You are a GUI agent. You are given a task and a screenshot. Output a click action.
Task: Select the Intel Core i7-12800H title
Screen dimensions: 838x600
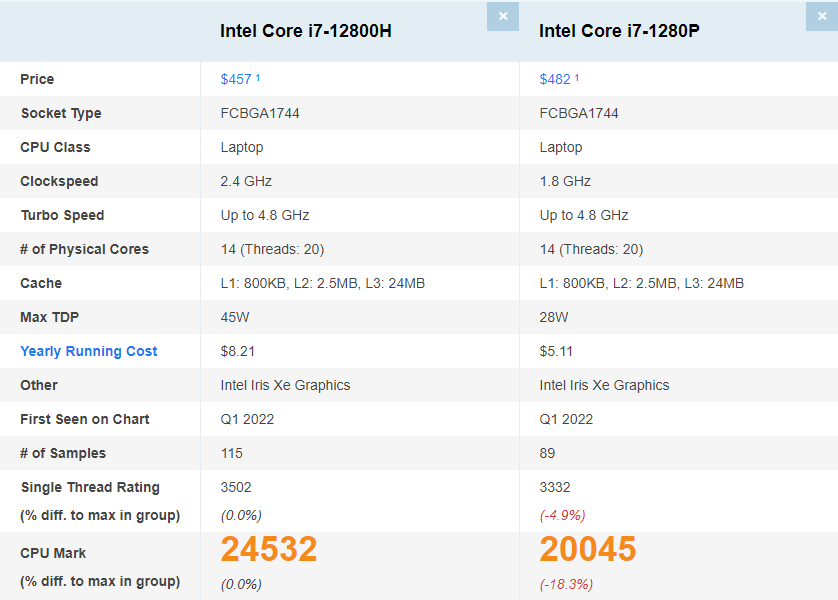tap(305, 30)
